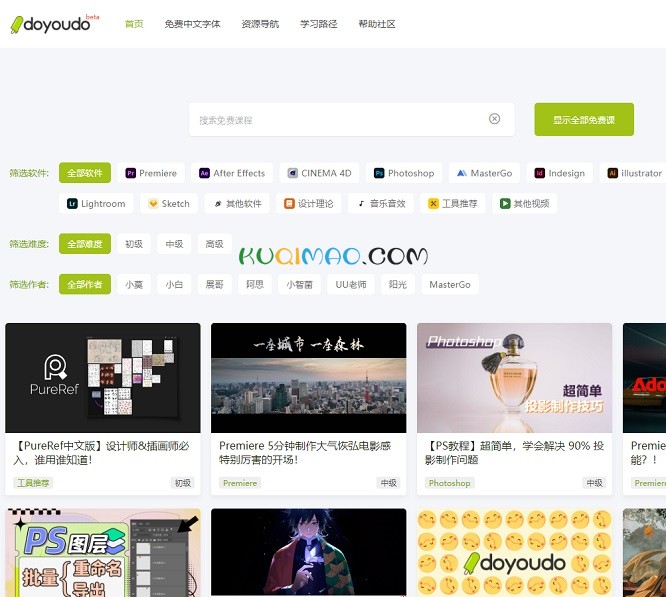Viewport: 666px width, 597px height.
Task: Click the 其他软件 filter icon
Action: point(218,204)
